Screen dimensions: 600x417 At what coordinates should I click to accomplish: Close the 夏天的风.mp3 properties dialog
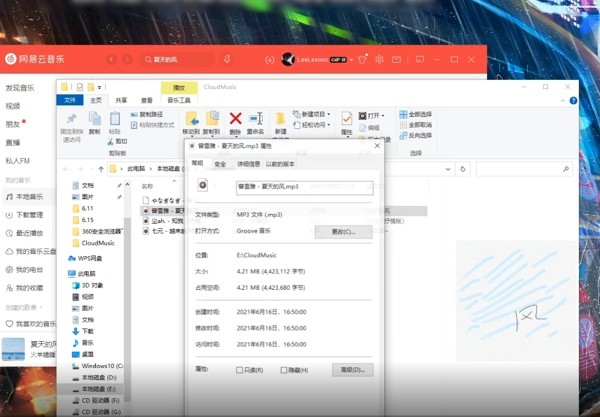click(377, 146)
